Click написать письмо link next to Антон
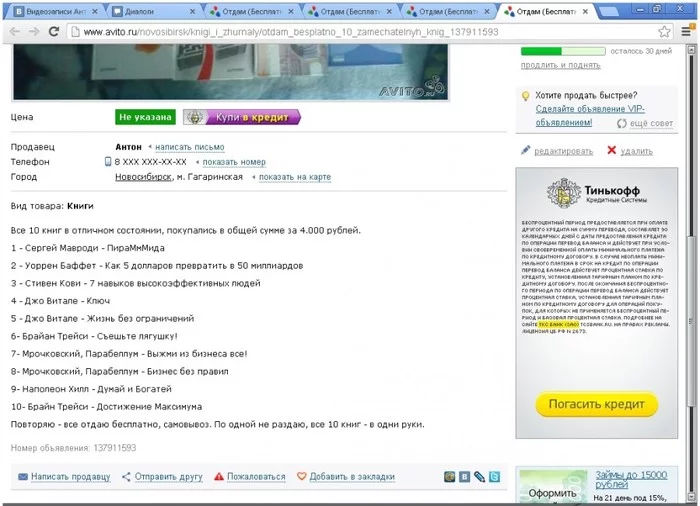Viewport: 700px width, 506px height. point(190,147)
